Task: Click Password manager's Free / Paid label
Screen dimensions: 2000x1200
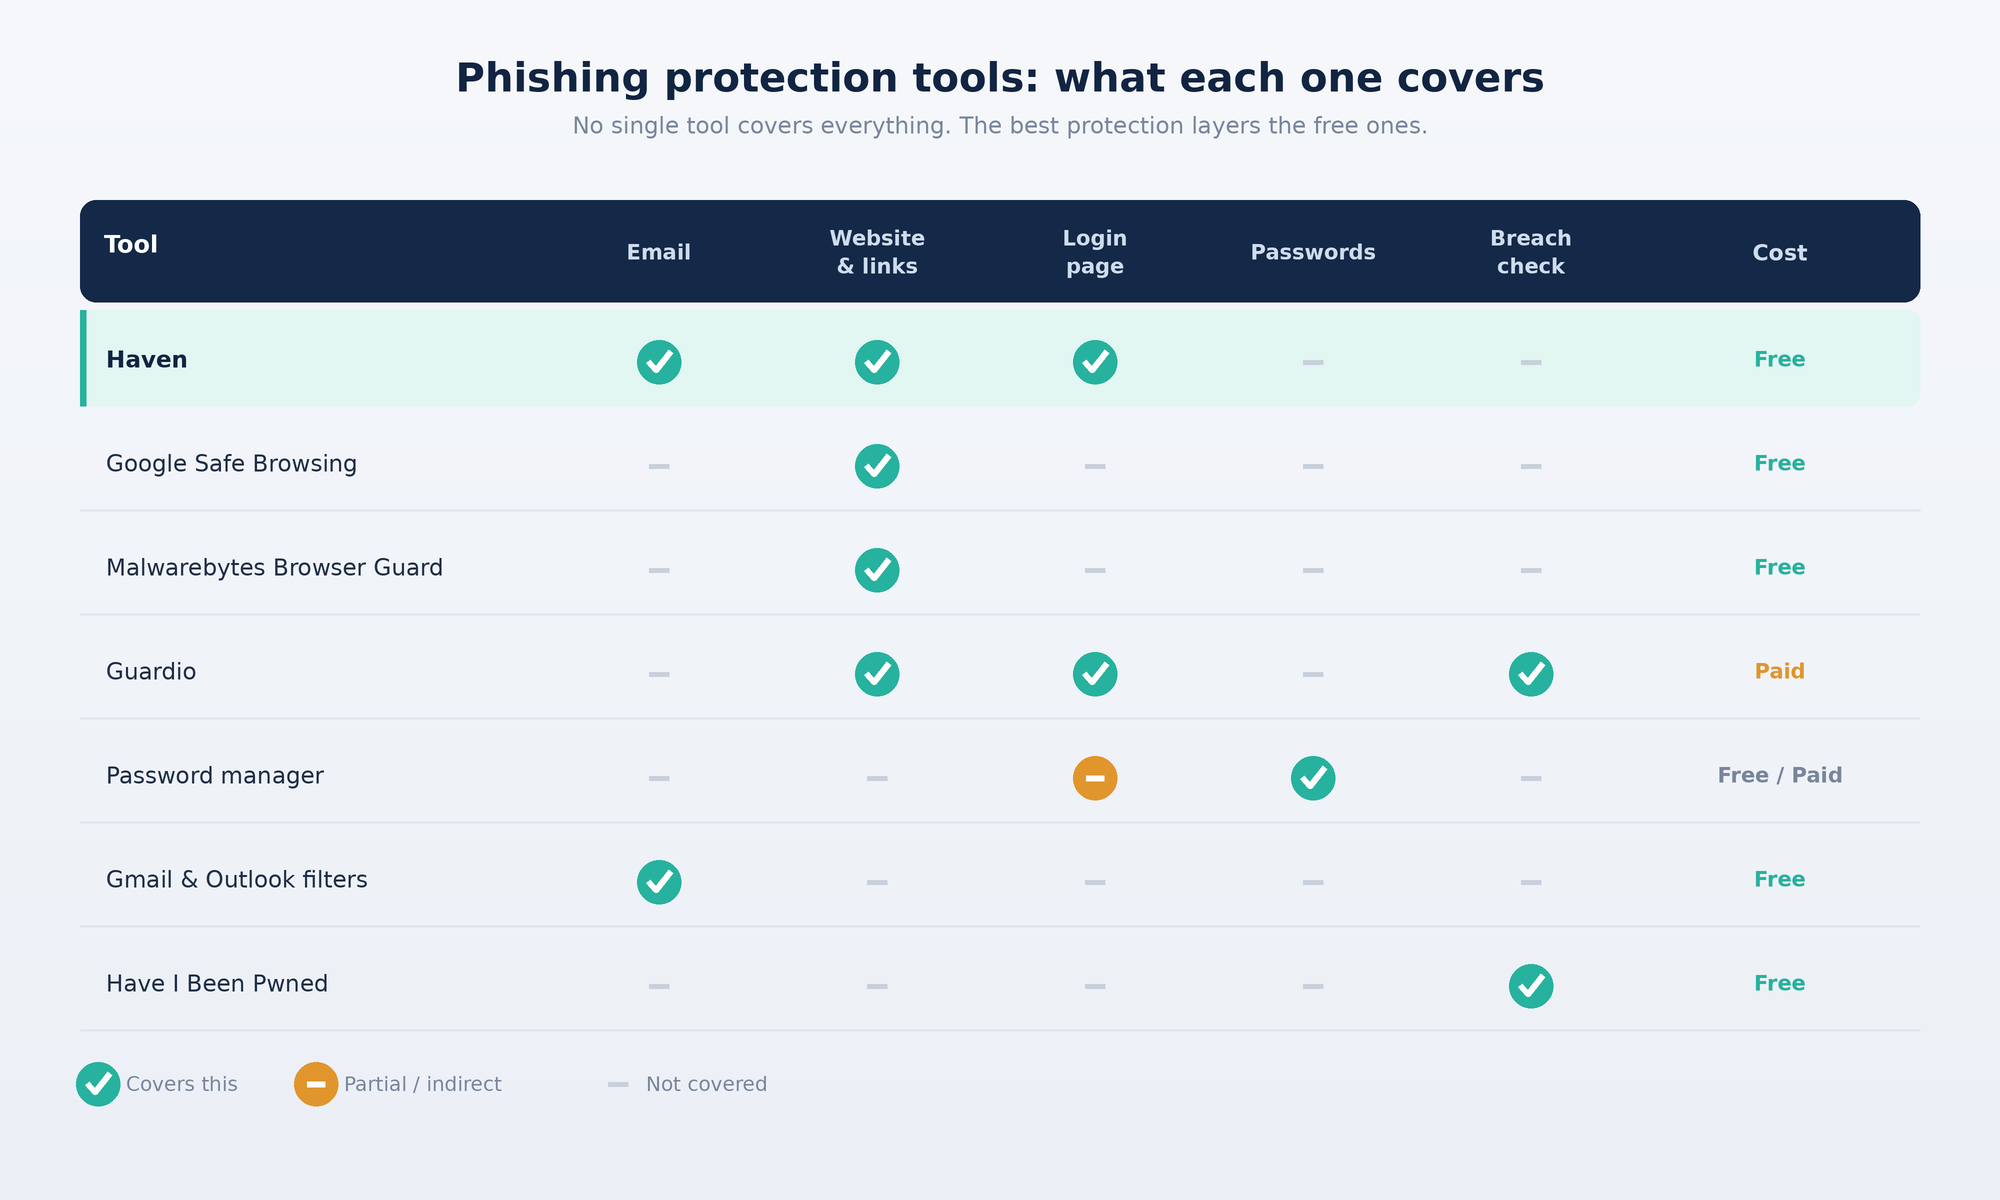Action: pyautogui.click(x=1780, y=775)
